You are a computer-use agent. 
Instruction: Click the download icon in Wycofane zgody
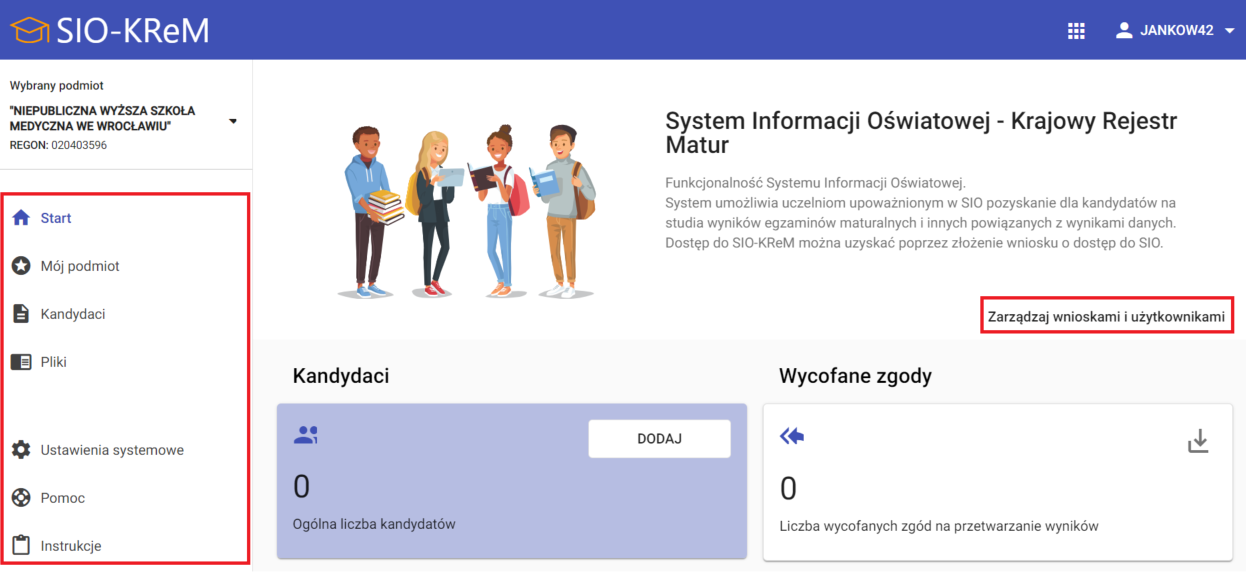pyautogui.click(x=1198, y=441)
